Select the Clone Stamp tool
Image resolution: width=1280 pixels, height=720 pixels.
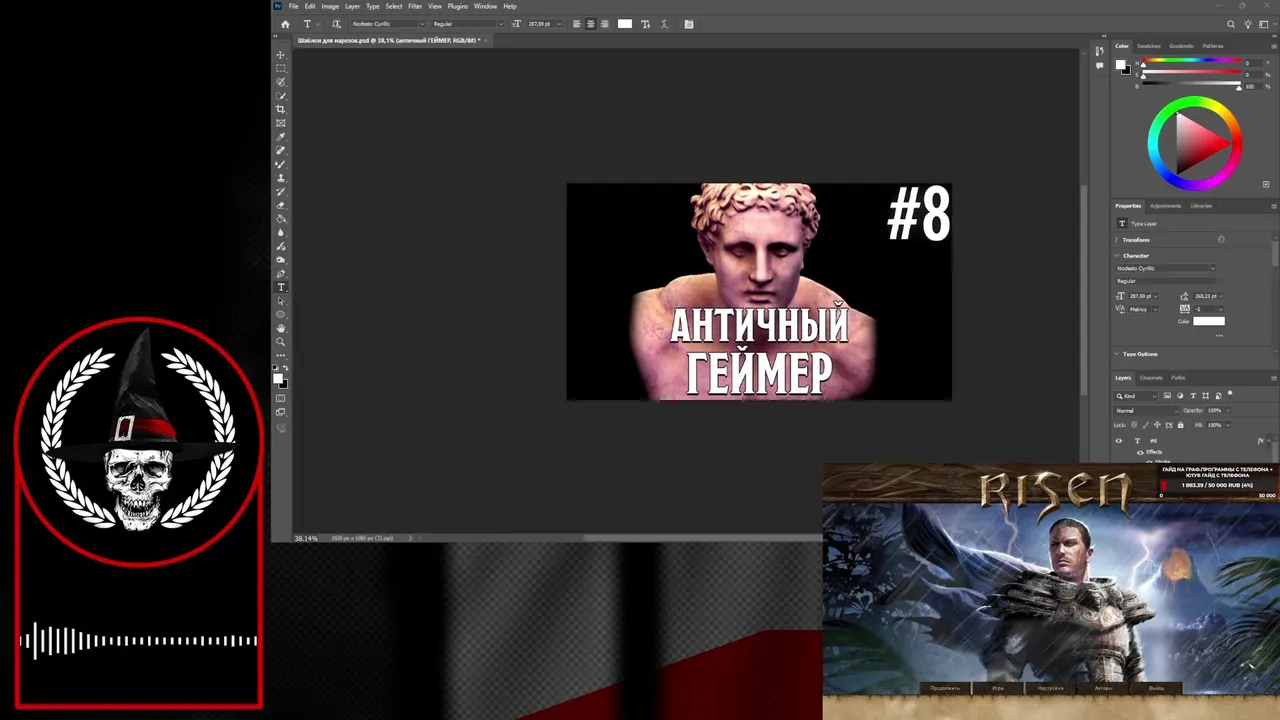point(280,178)
